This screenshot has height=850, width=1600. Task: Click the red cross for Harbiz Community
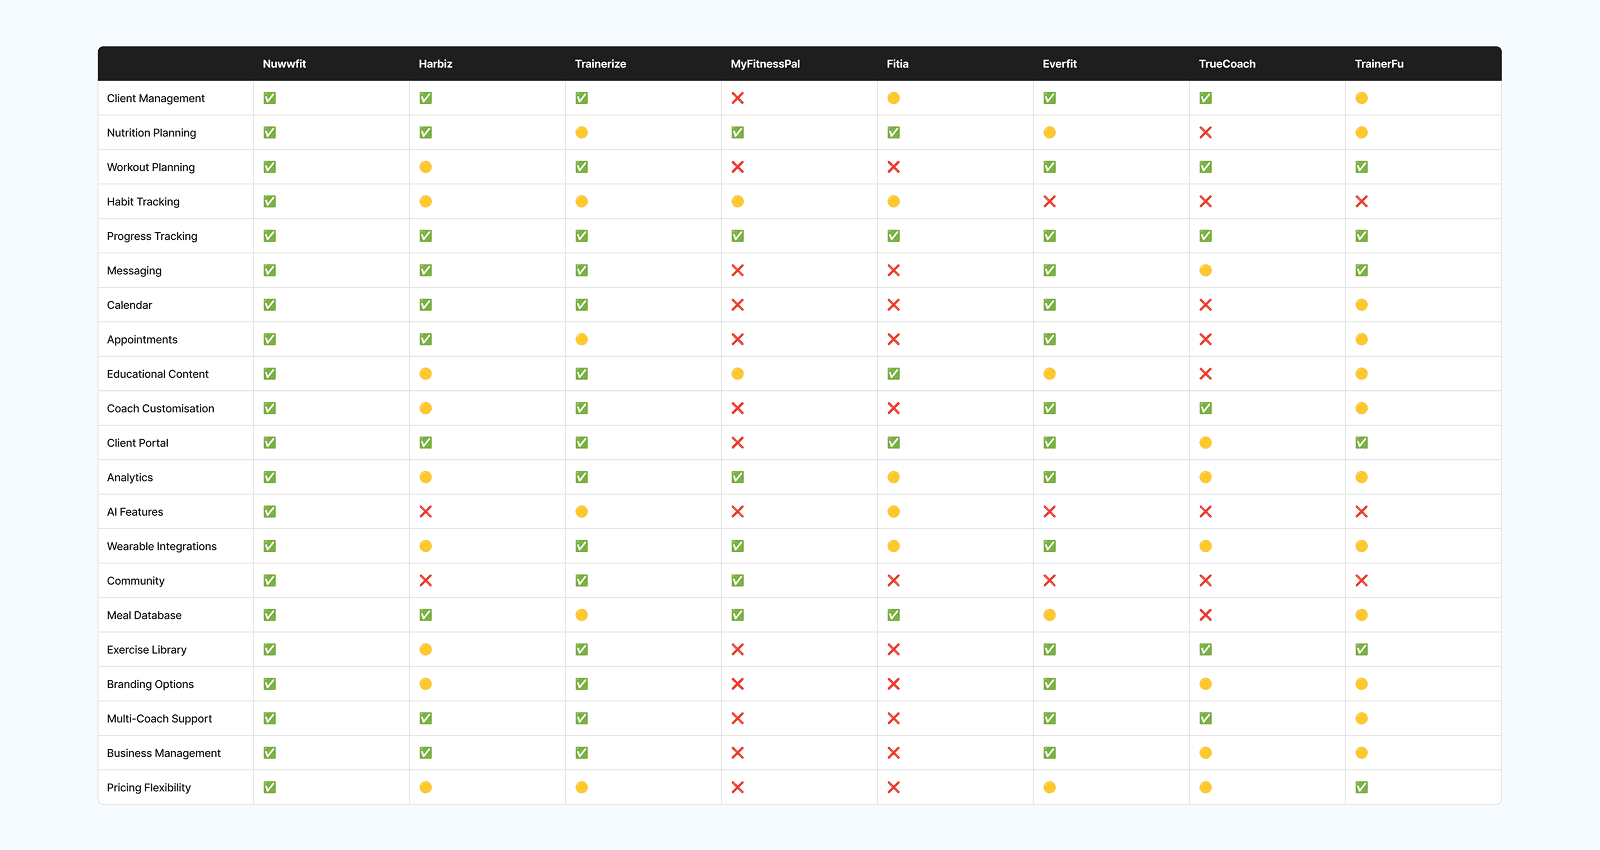(425, 581)
